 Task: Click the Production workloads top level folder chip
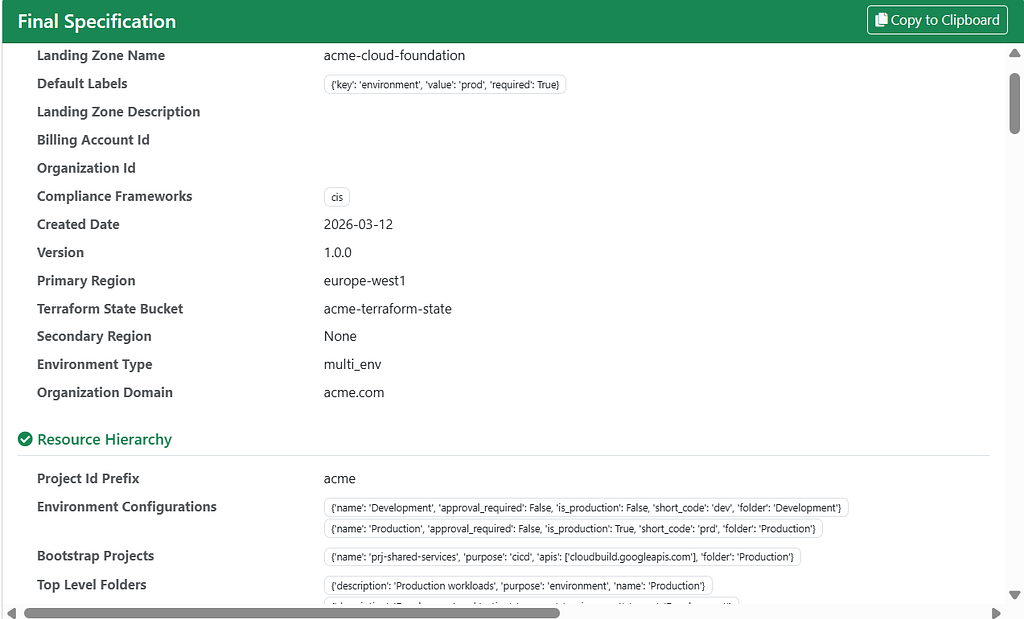(x=518, y=586)
